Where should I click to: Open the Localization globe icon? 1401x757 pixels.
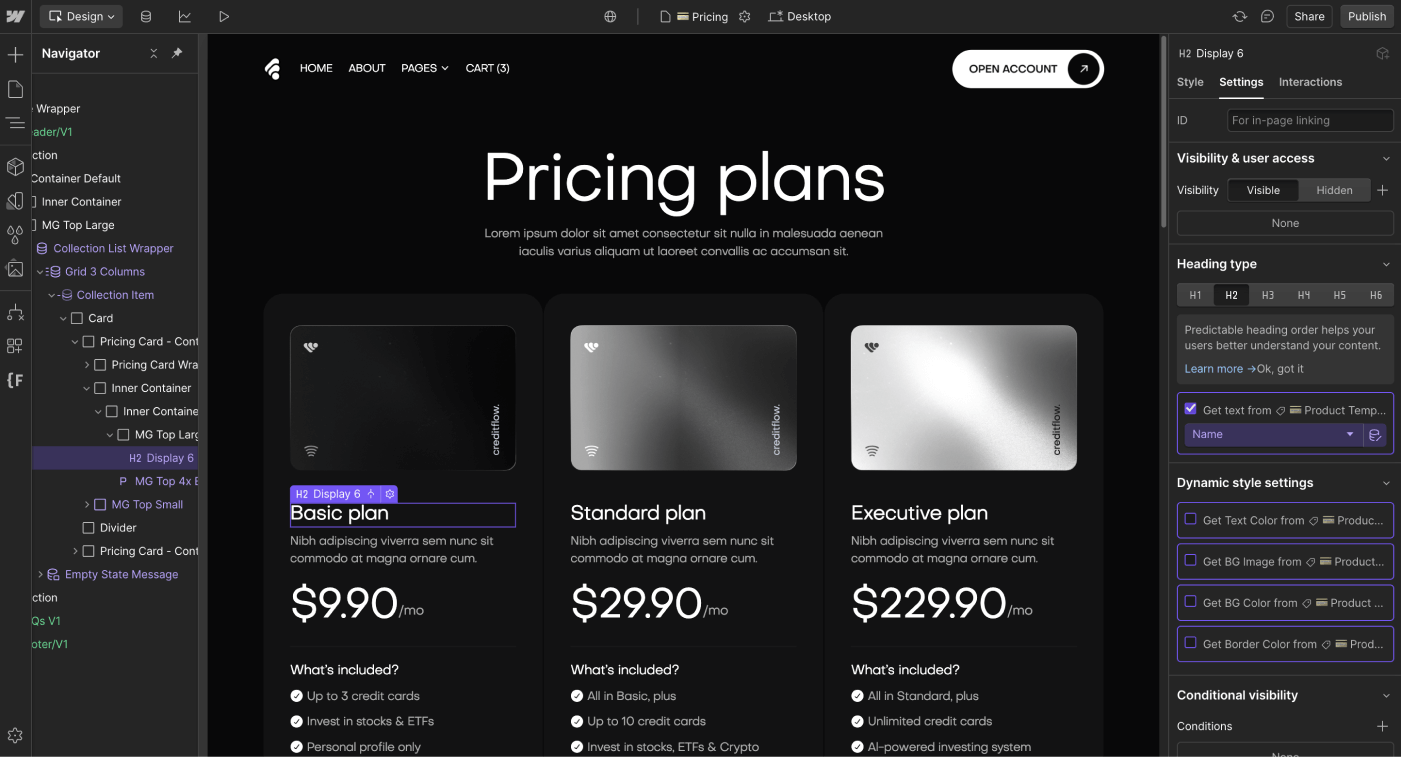point(610,16)
